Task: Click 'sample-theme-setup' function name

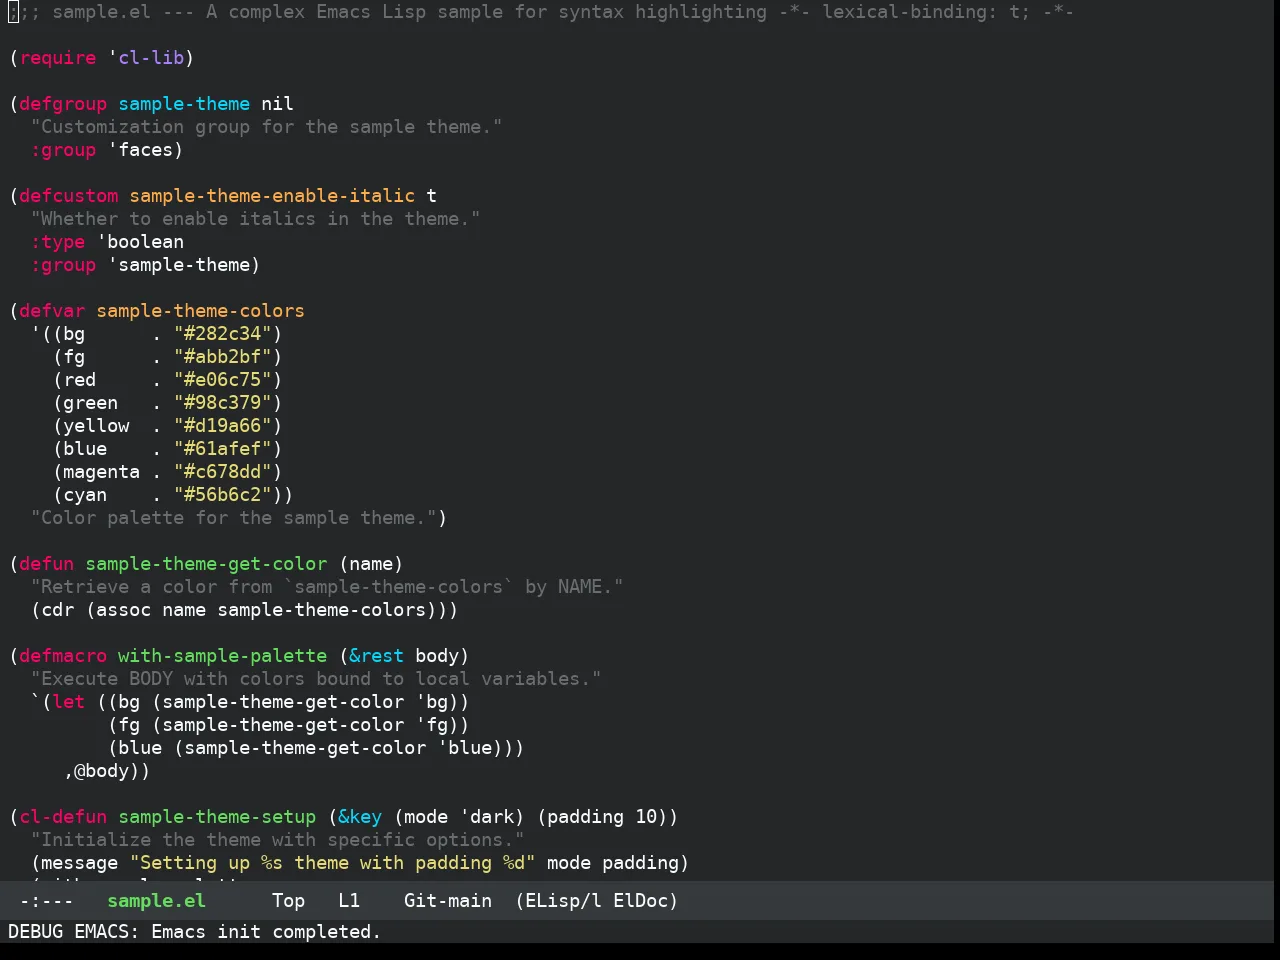Action: [x=217, y=817]
